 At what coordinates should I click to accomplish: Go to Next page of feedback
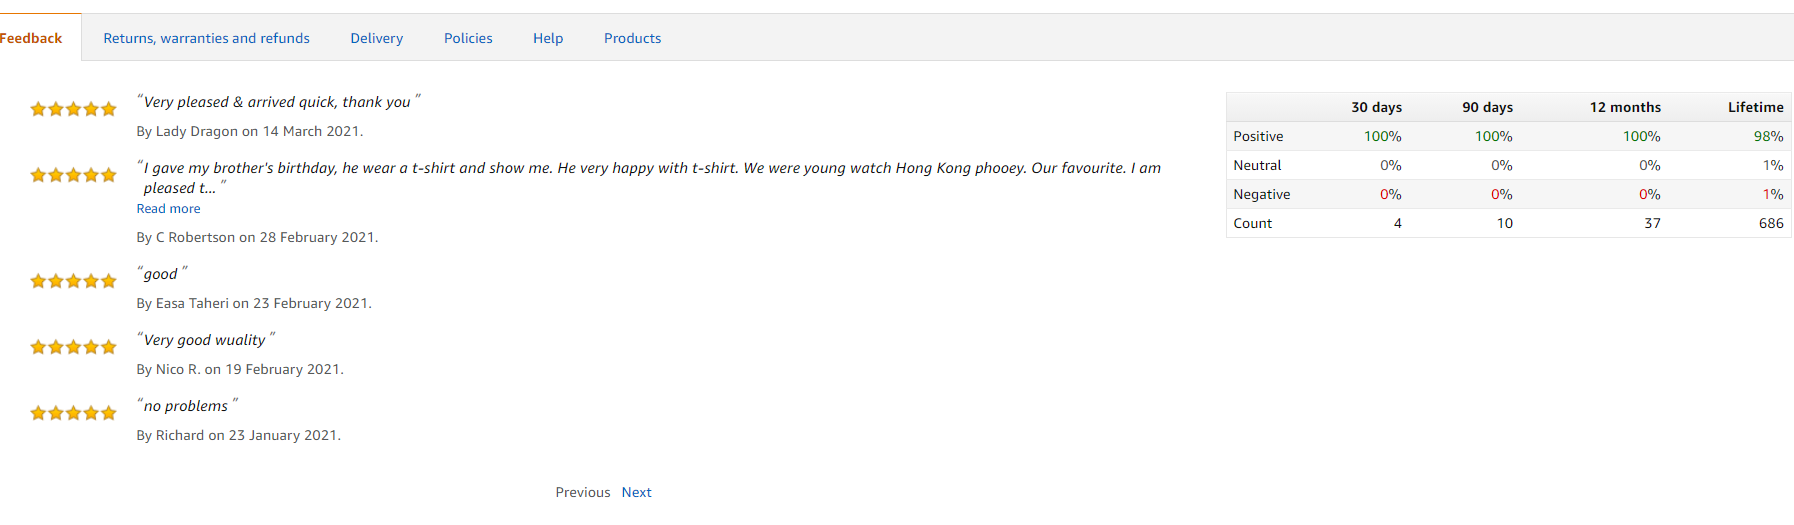(x=636, y=492)
